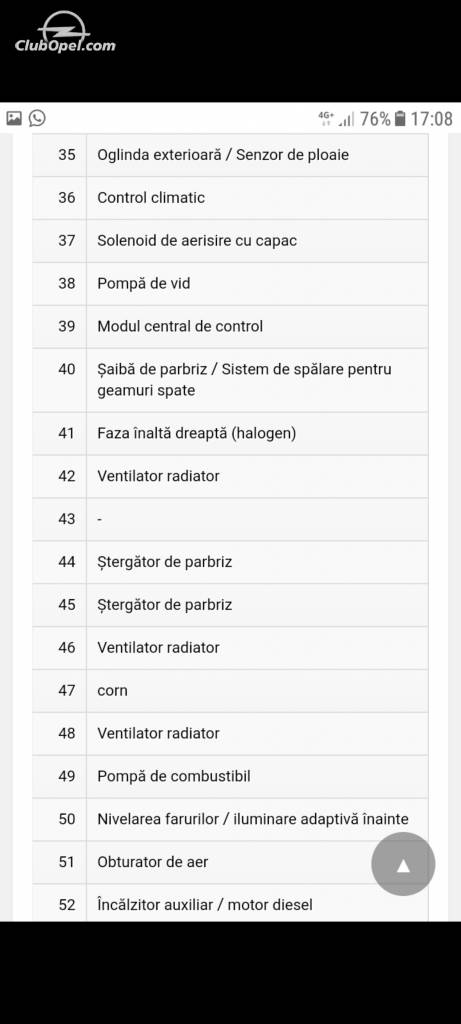Select row 35 Oglinda exterioară / Senzor de ploaie
Image resolution: width=461 pixels, height=1024 pixels.
coord(230,155)
